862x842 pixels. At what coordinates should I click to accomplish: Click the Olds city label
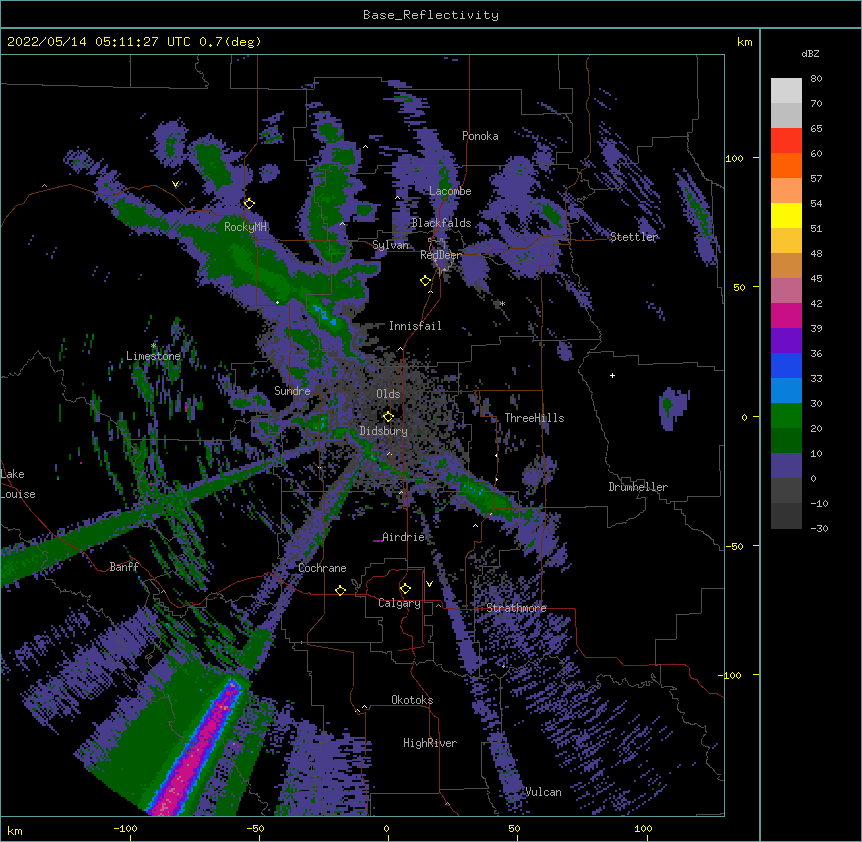(x=388, y=394)
